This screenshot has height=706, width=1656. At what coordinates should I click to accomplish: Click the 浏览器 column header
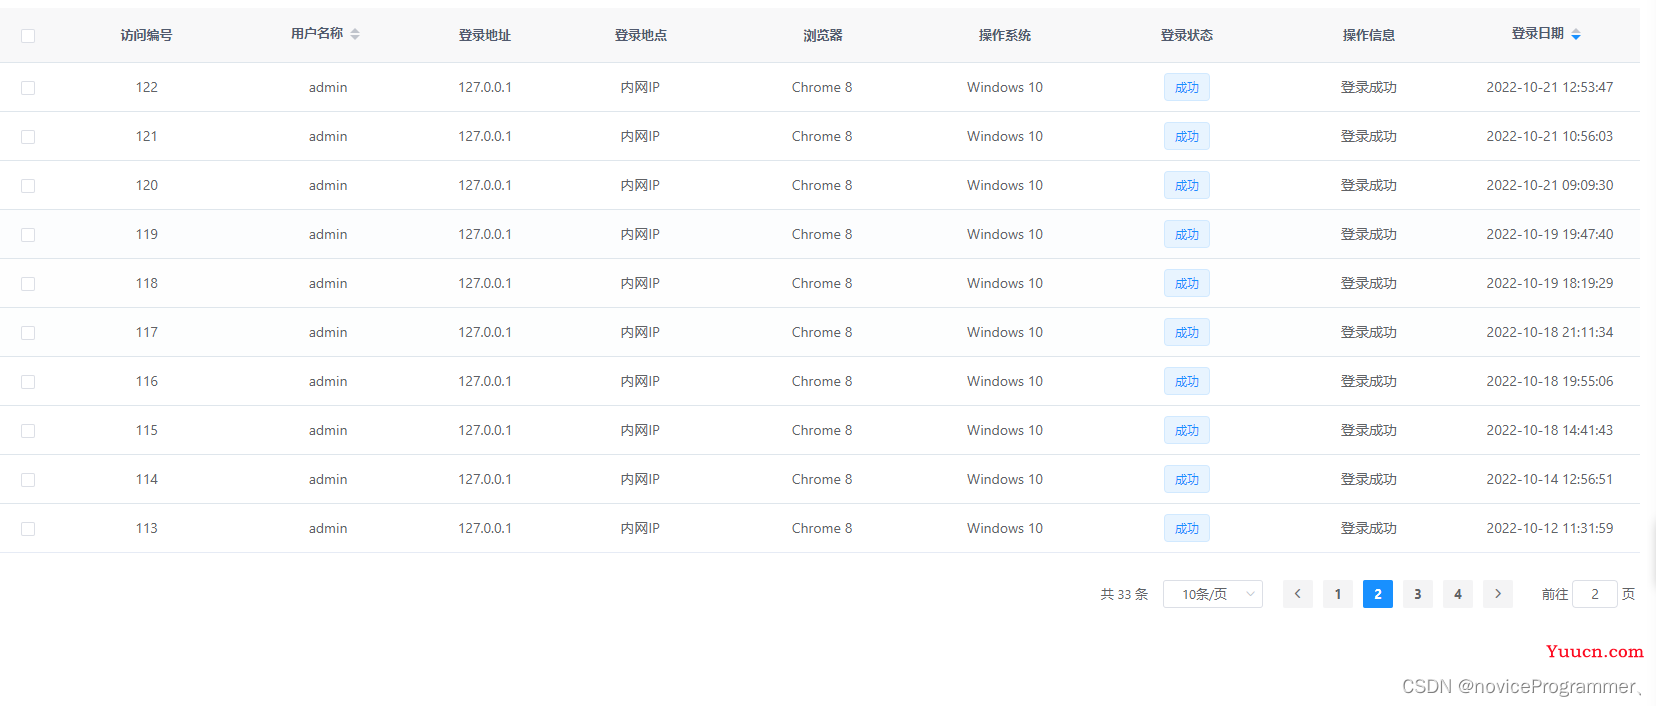tap(823, 35)
